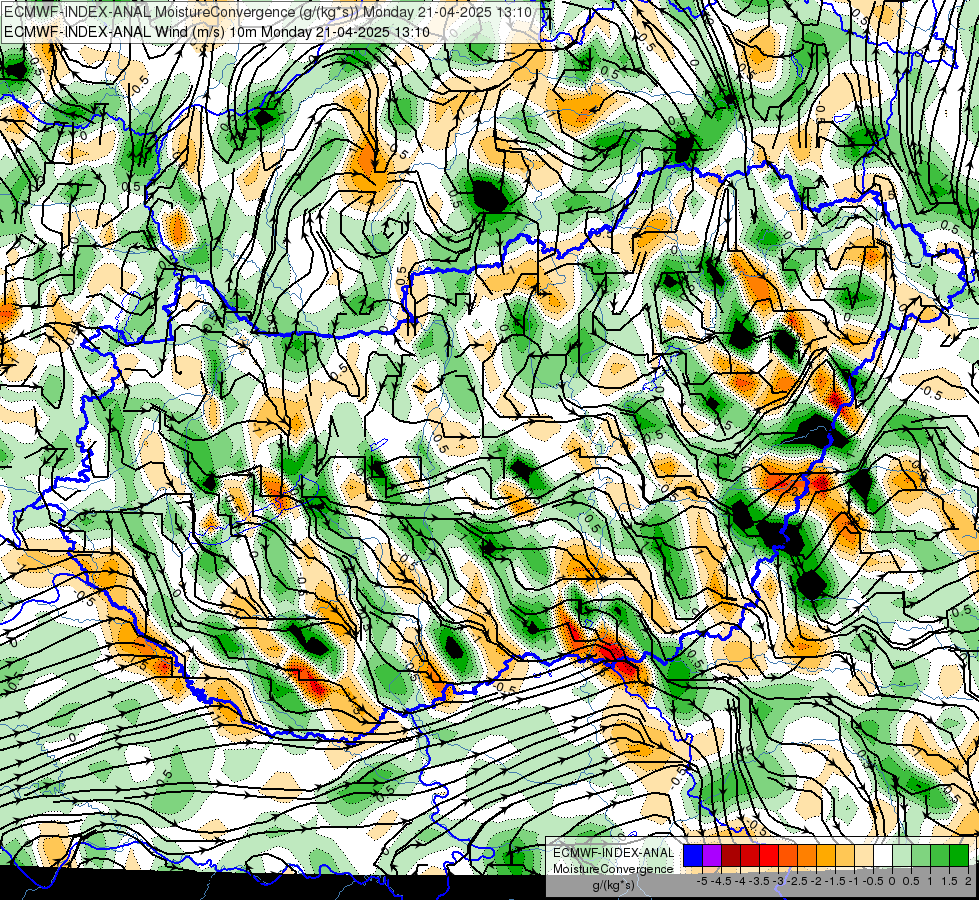Click the white legend color swatch

pos(883,855)
